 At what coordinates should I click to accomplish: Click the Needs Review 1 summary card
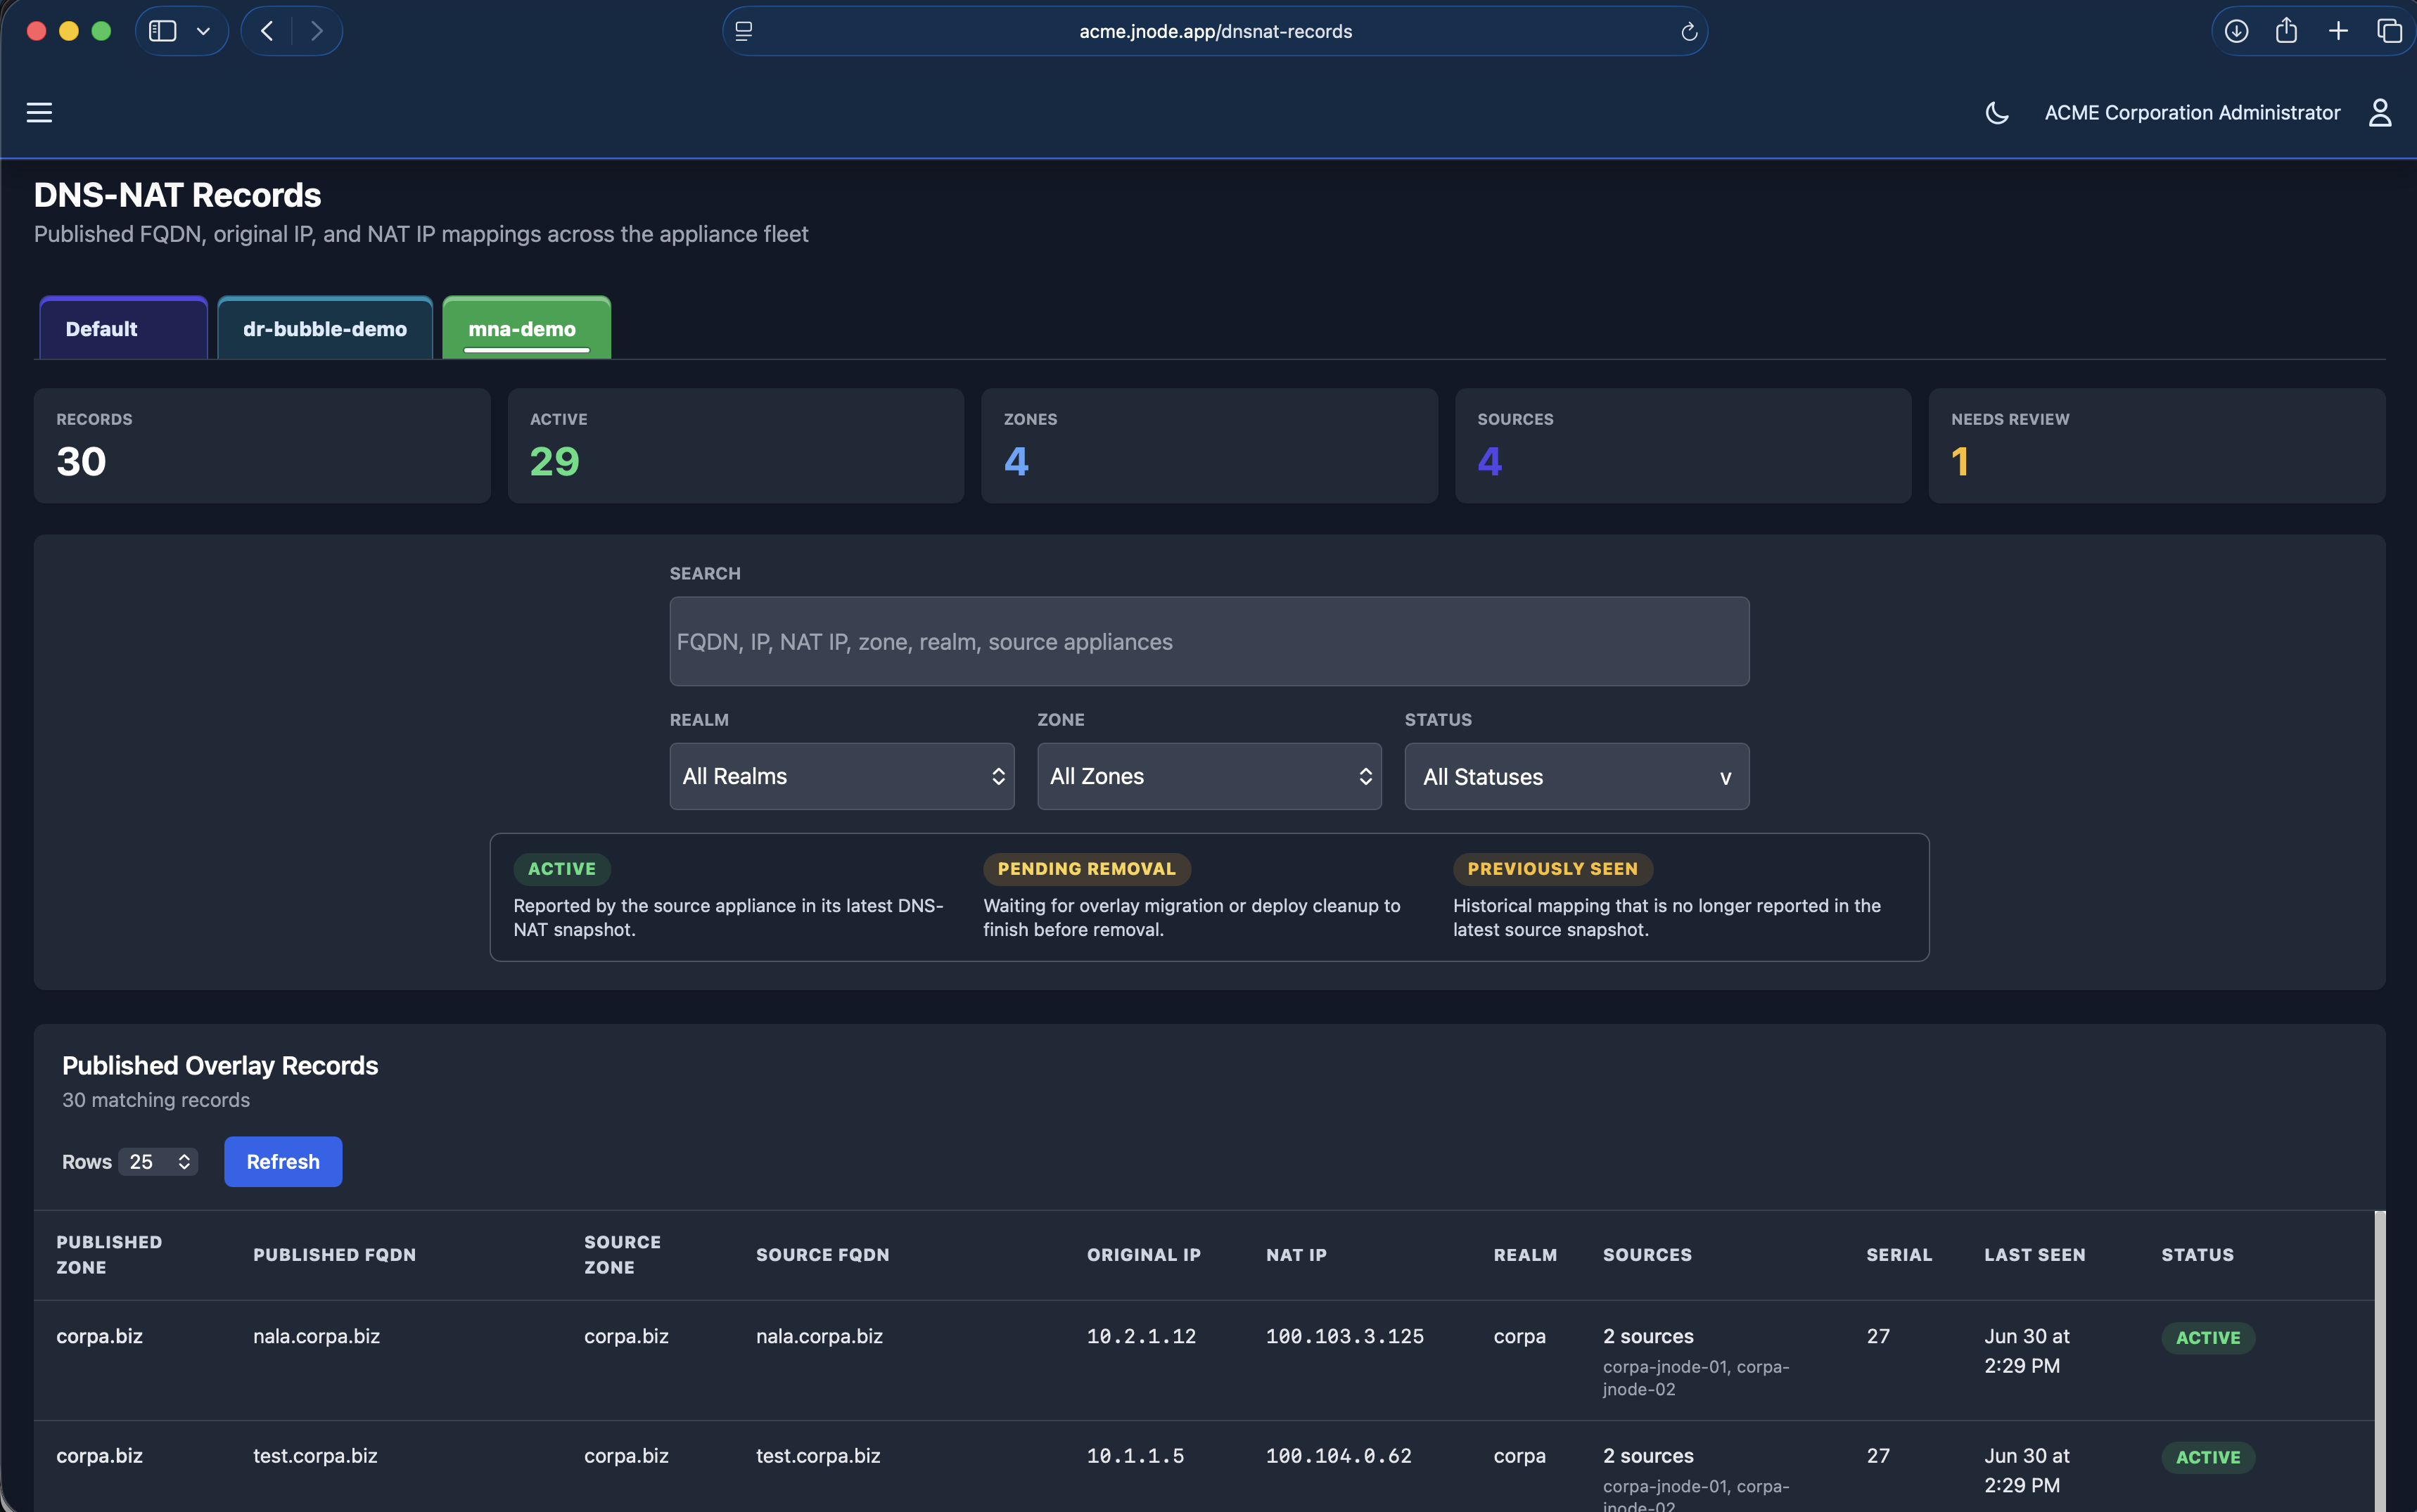[x=2156, y=445]
